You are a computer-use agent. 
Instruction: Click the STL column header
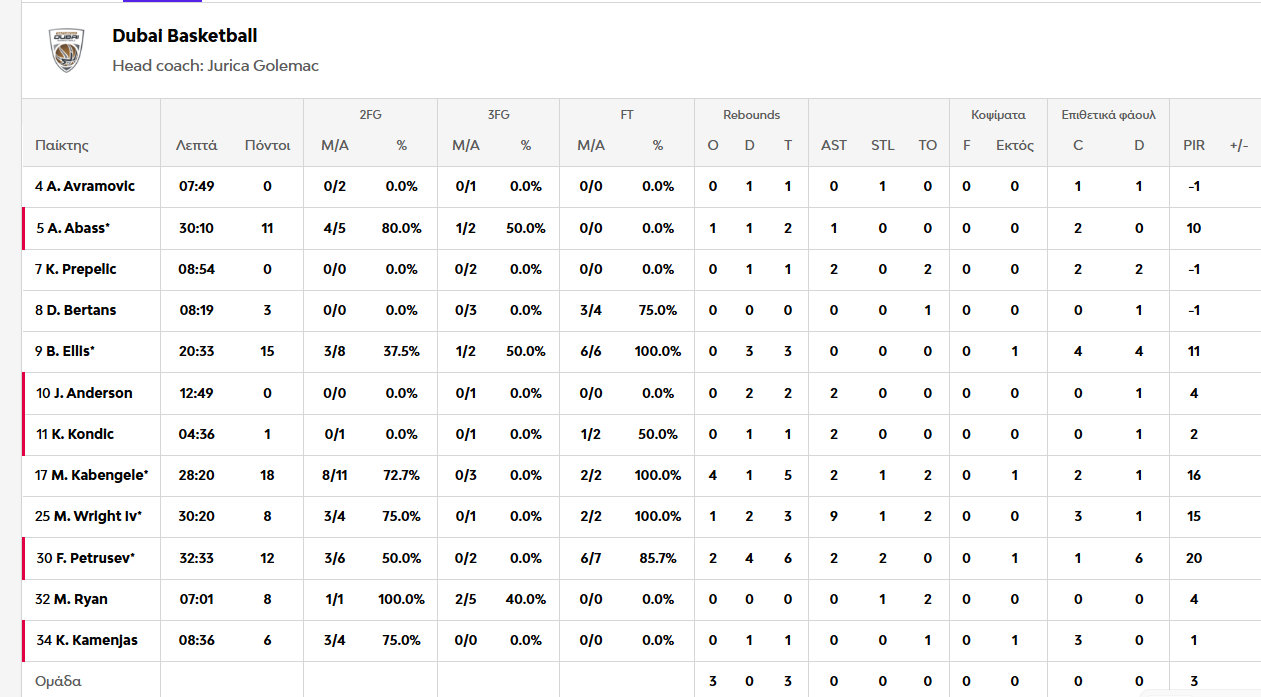[882, 145]
